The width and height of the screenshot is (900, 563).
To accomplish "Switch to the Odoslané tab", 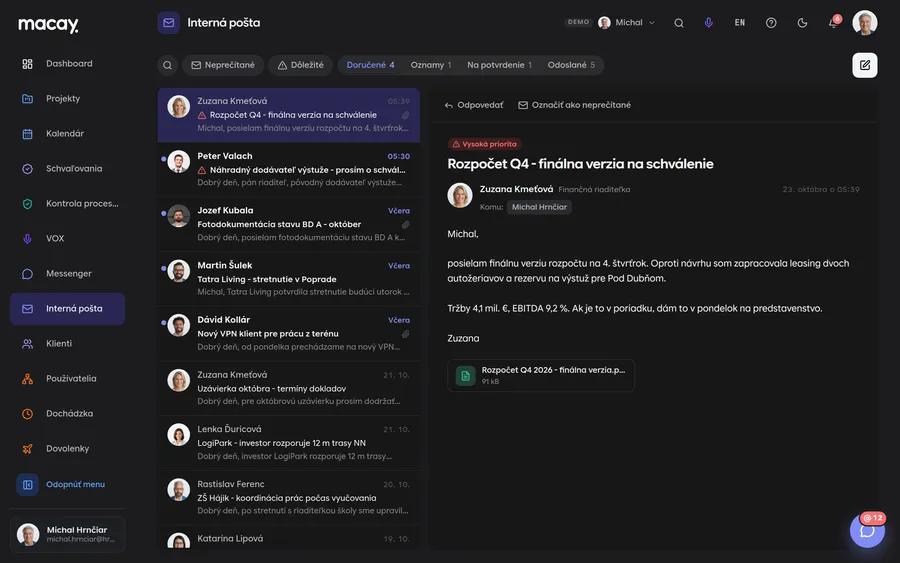I will [x=571, y=65].
